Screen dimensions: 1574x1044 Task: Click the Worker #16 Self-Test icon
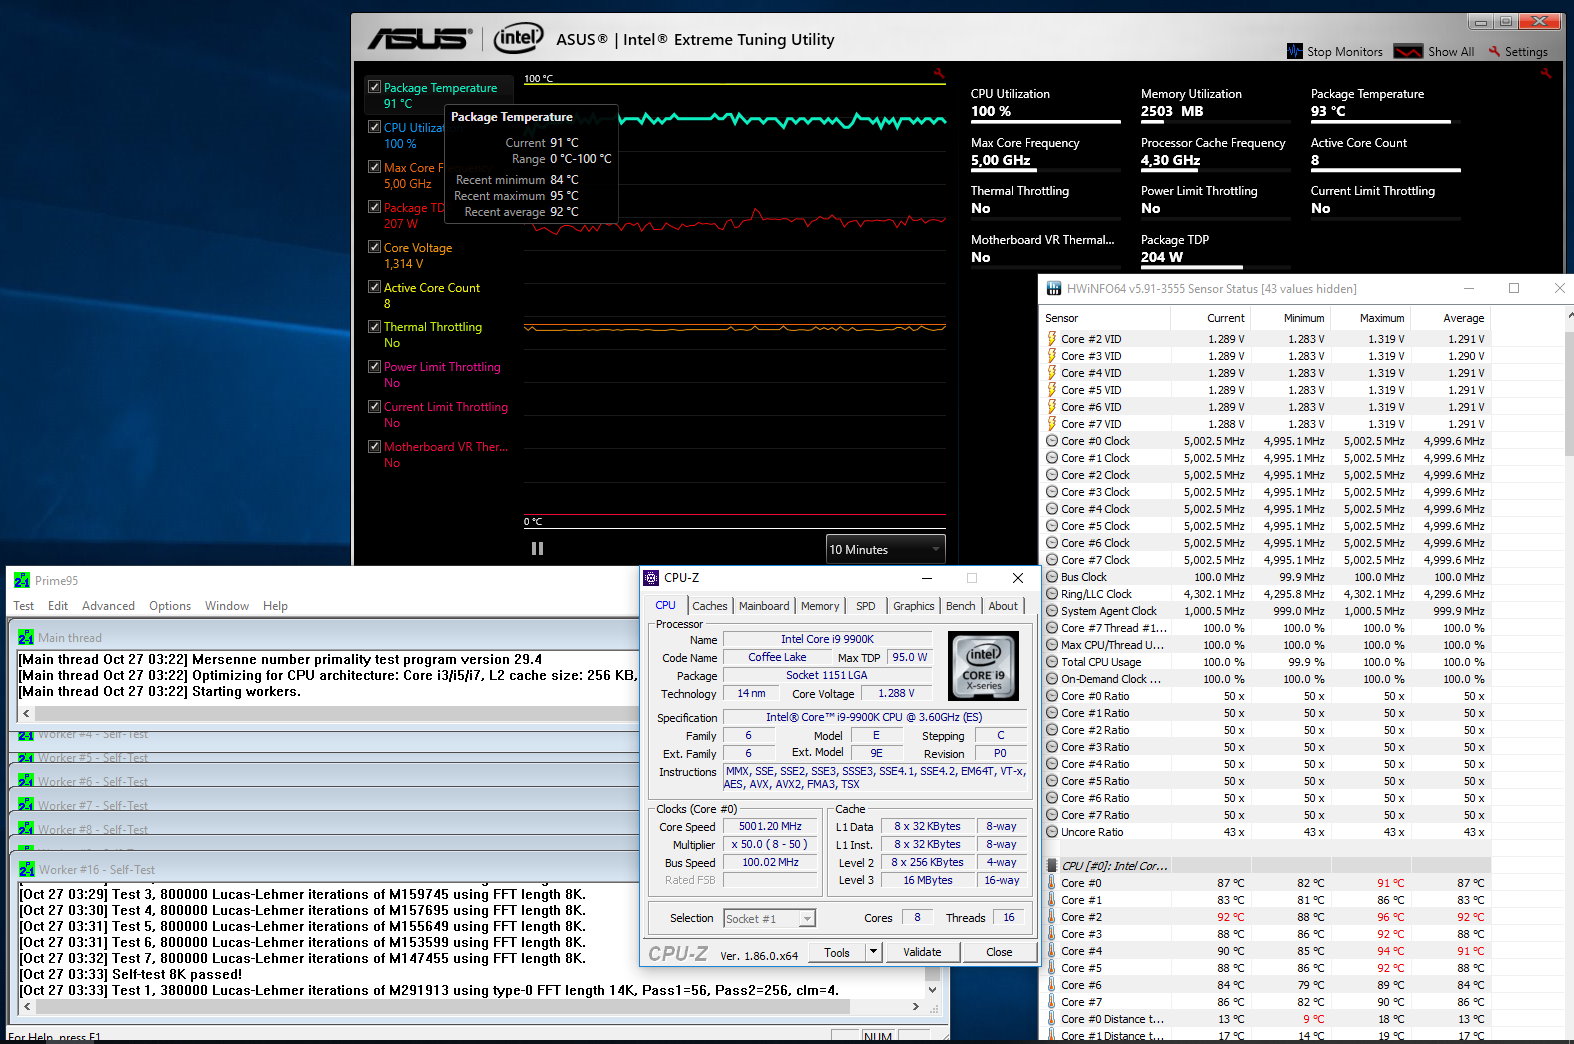click(26, 870)
